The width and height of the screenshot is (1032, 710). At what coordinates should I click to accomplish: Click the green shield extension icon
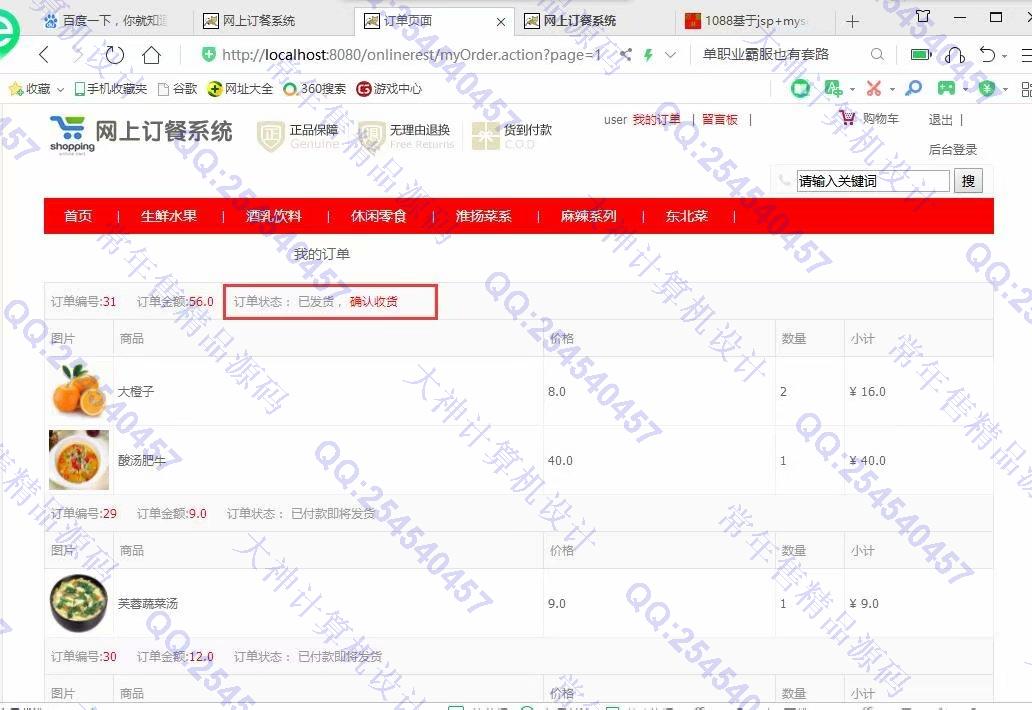pos(986,88)
